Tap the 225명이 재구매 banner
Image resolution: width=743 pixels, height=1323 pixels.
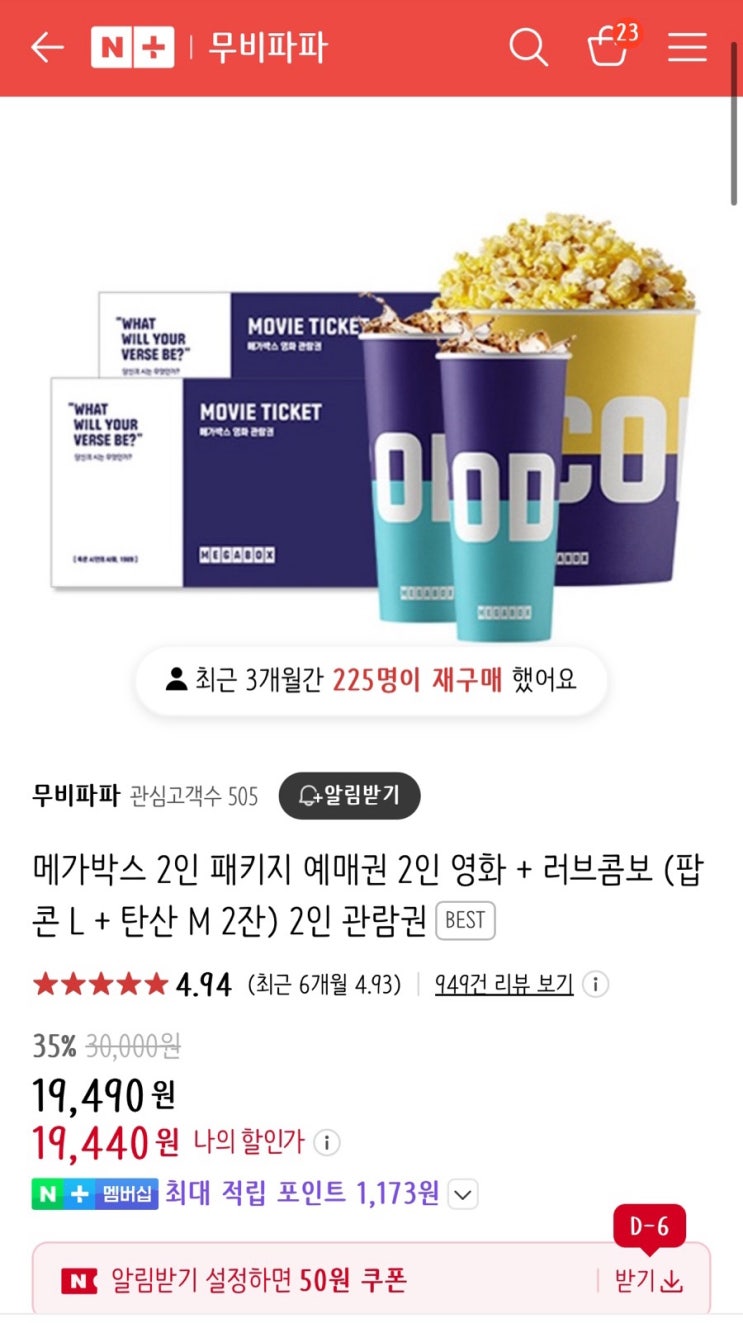pyautogui.click(x=371, y=680)
